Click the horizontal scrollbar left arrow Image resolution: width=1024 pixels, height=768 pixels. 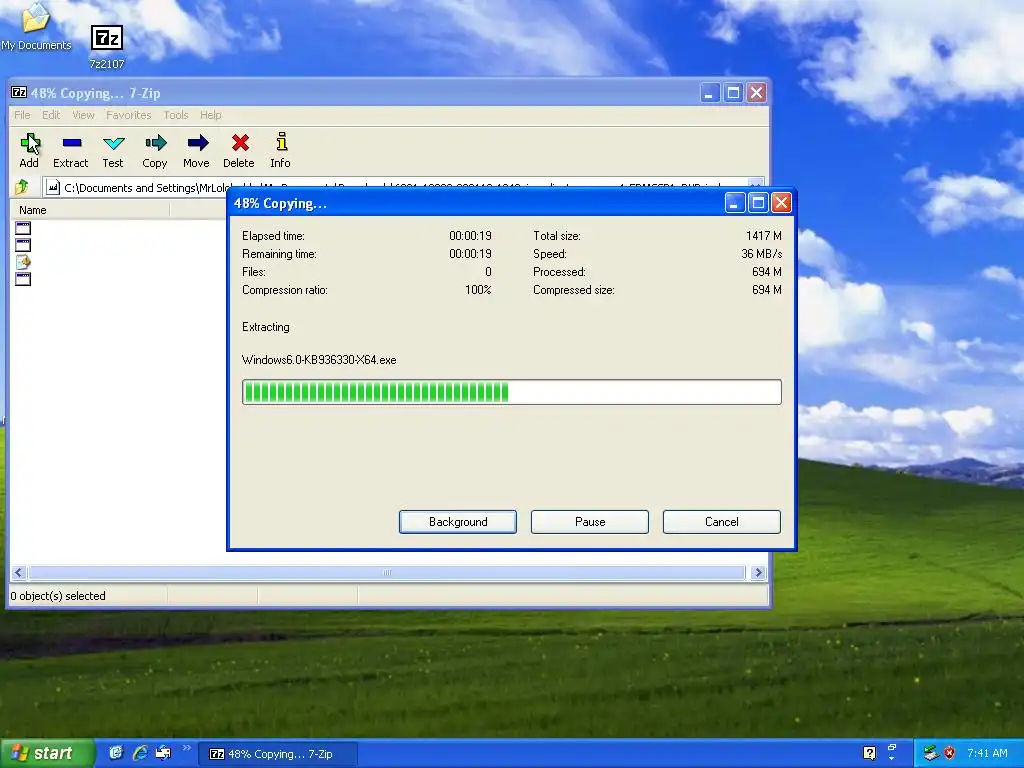pos(18,573)
